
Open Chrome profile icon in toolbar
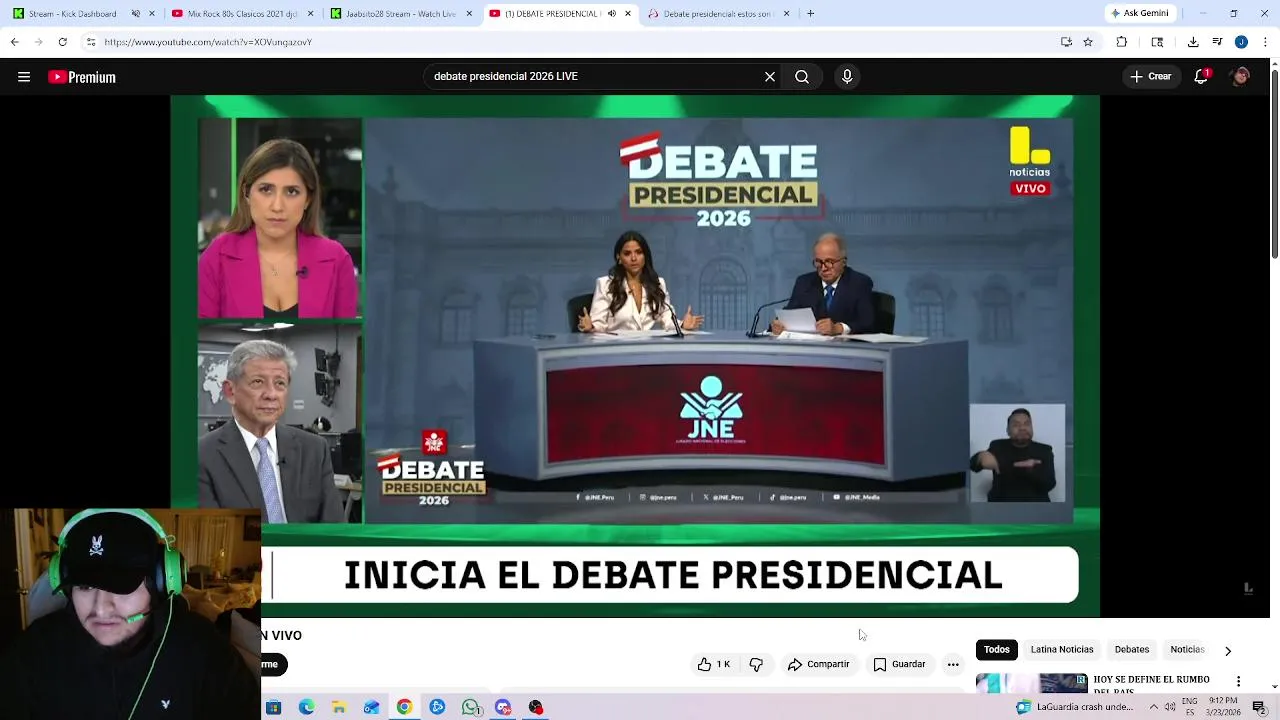pyautogui.click(x=1241, y=42)
